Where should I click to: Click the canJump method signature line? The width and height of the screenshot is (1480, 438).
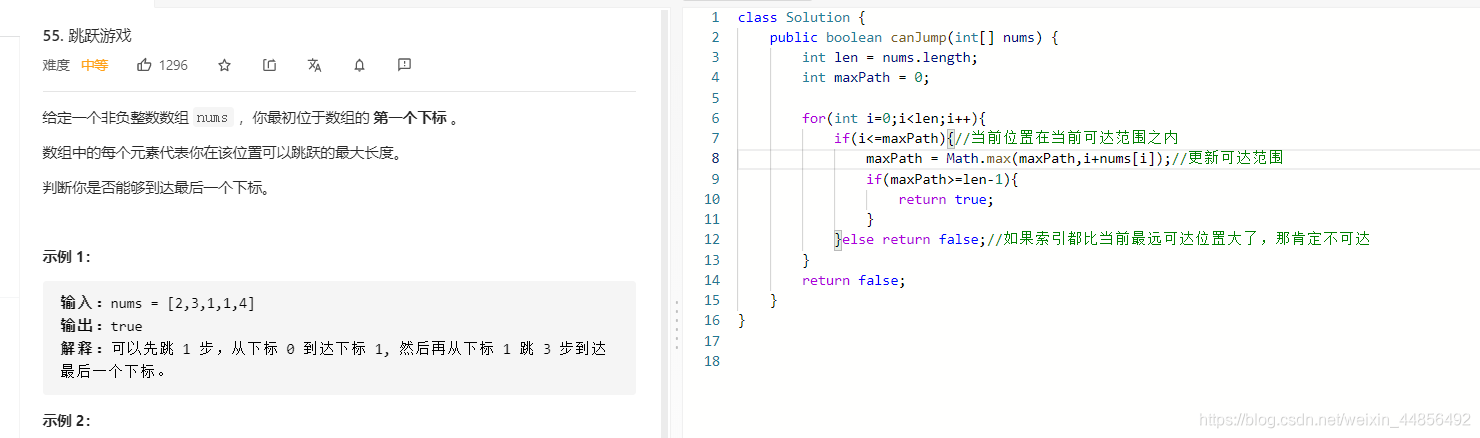coord(914,37)
